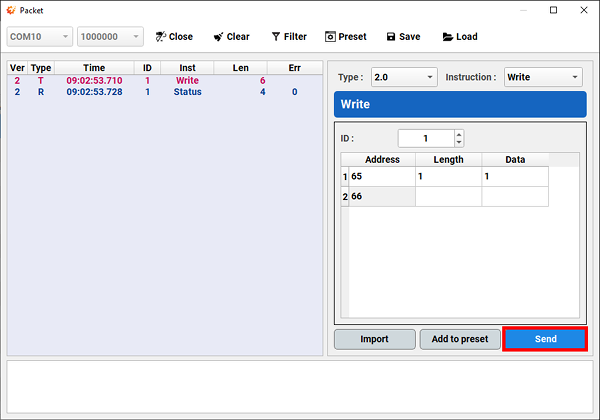The width and height of the screenshot is (600, 420).
Task: Click the Packet app icon in title bar
Action: [x=11, y=10]
